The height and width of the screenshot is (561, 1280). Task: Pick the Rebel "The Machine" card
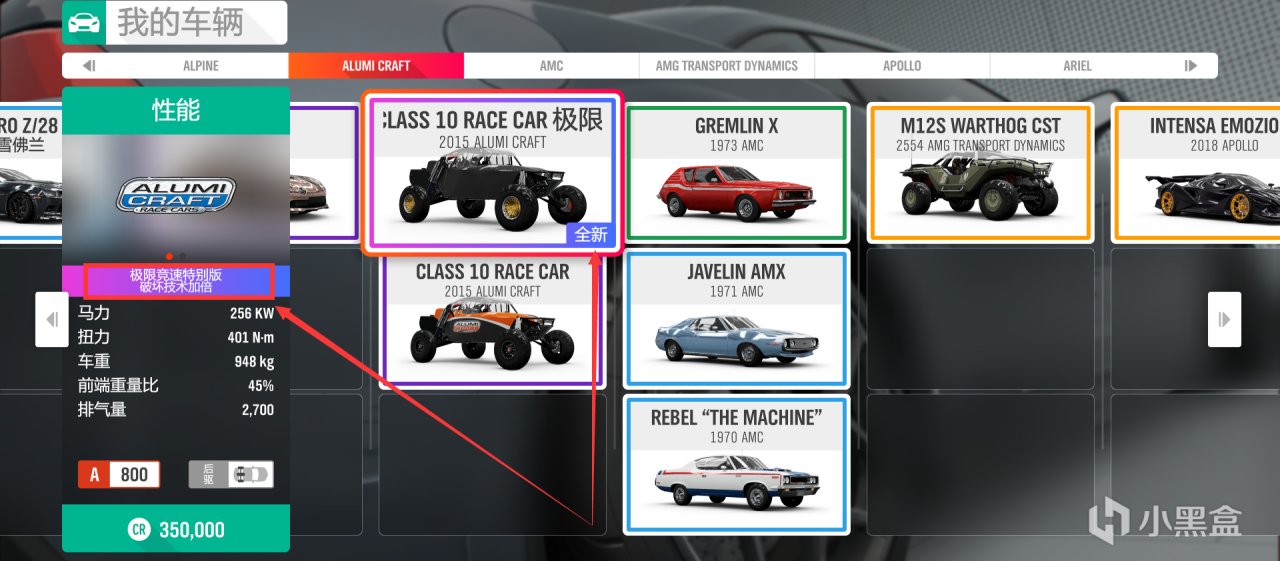(x=737, y=465)
